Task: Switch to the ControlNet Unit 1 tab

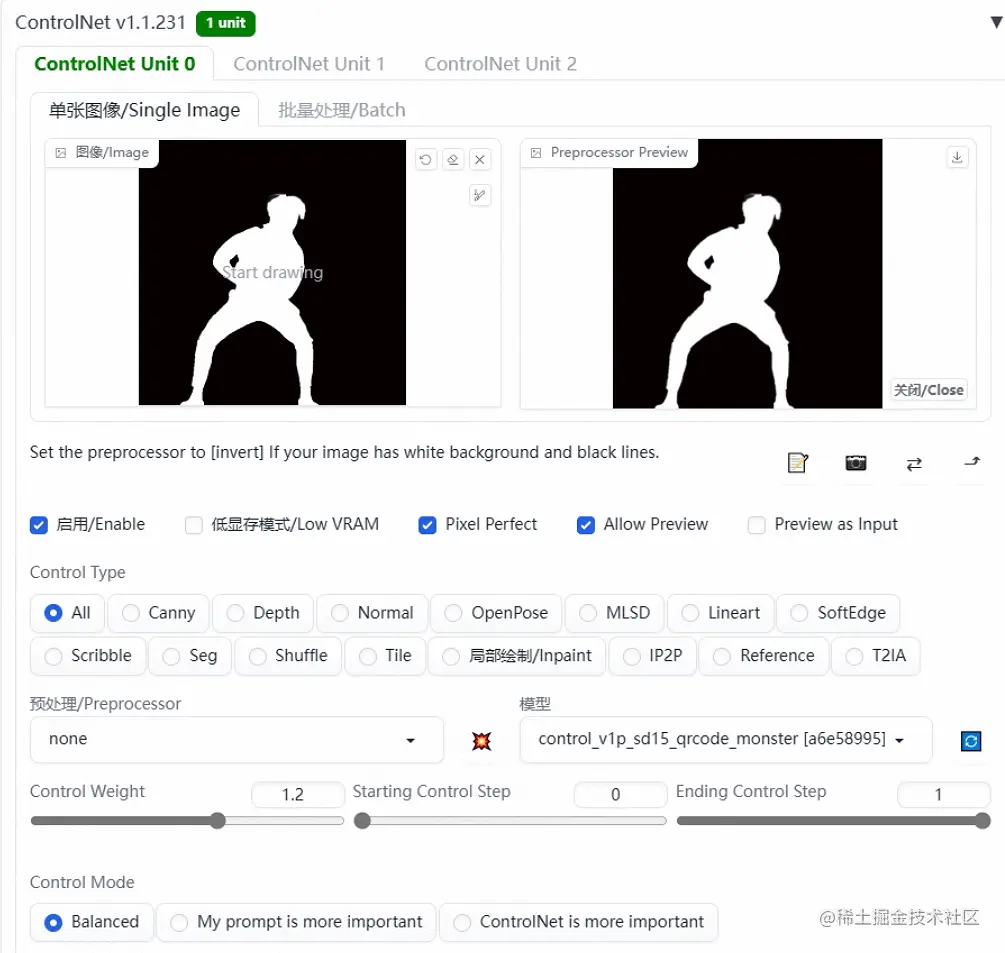Action: coord(310,63)
